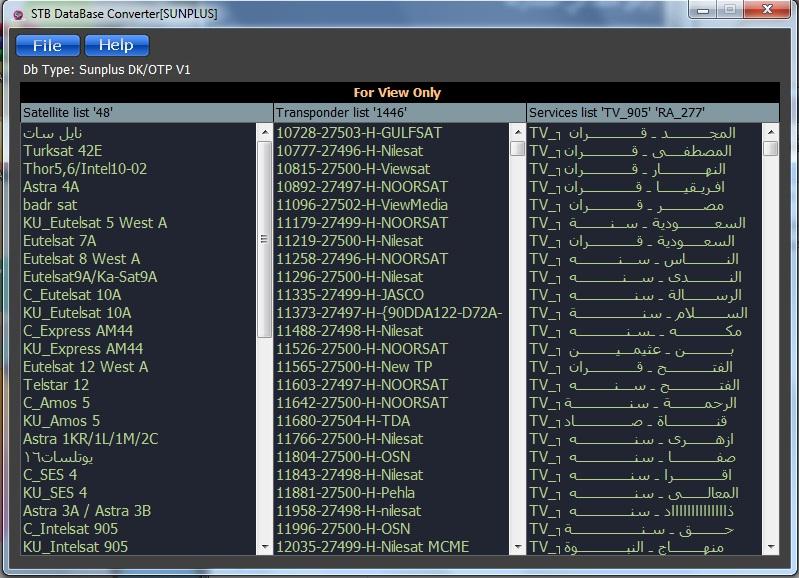Select the KU_SES 4 satellite
The image size is (799, 578).
coord(138,493)
